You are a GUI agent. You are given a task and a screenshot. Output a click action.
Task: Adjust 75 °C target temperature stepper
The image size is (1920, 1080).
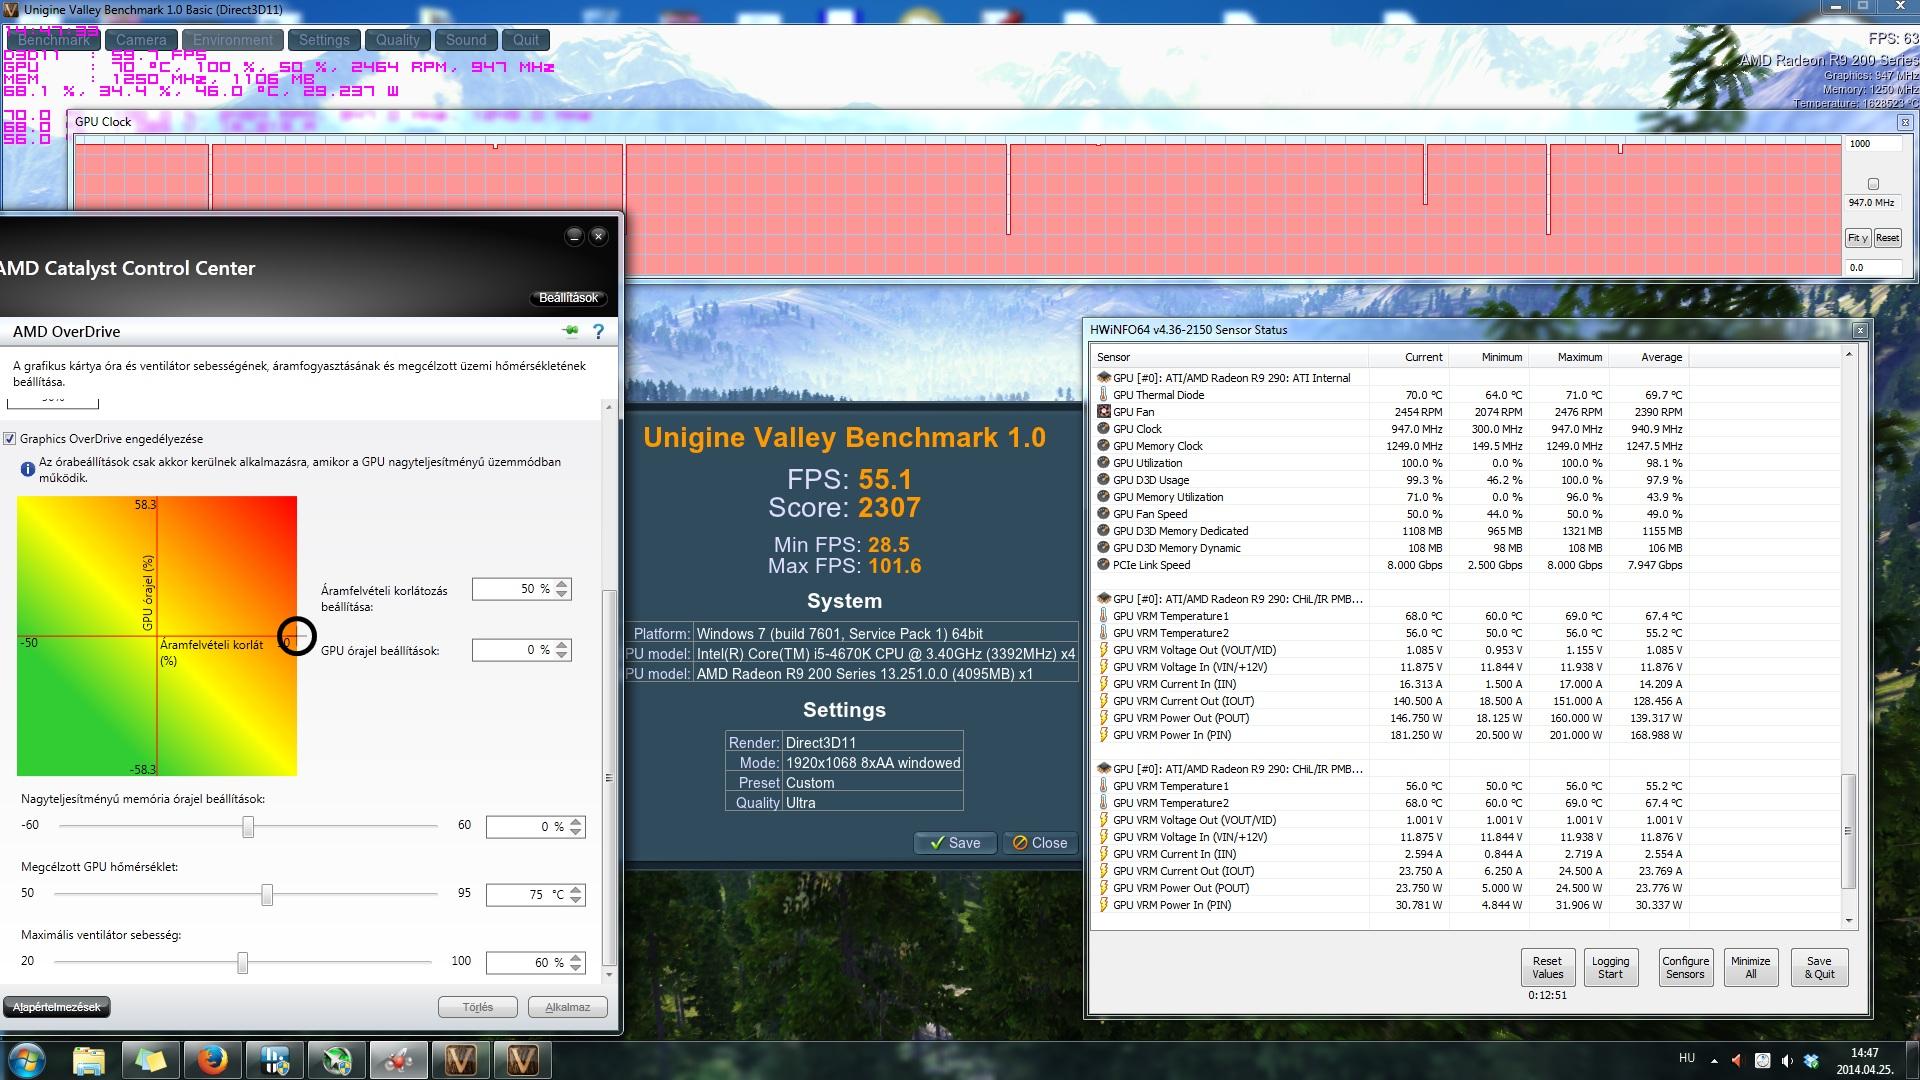[x=576, y=895]
